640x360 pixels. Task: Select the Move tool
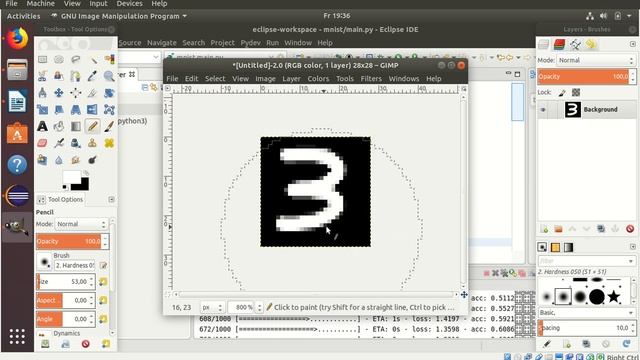click(59, 93)
